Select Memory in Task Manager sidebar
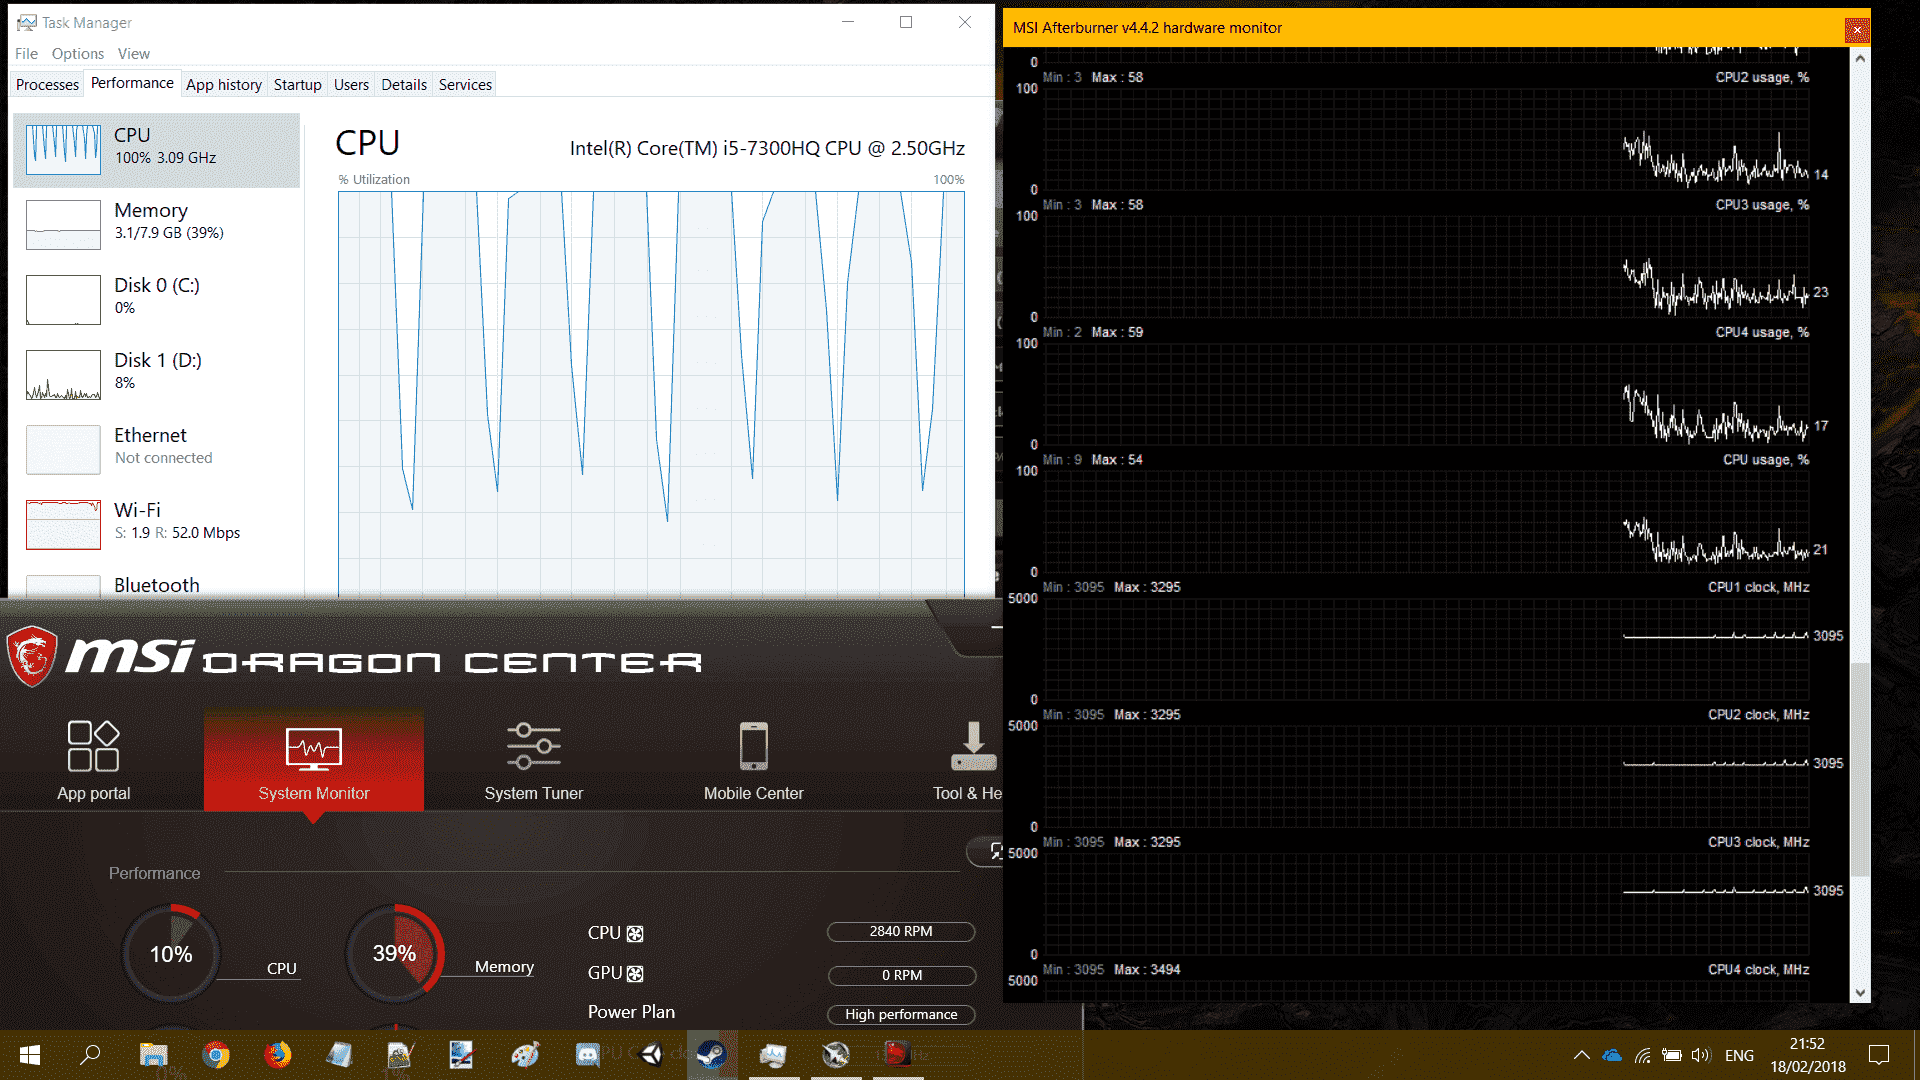This screenshot has width=1920, height=1080. click(x=157, y=225)
